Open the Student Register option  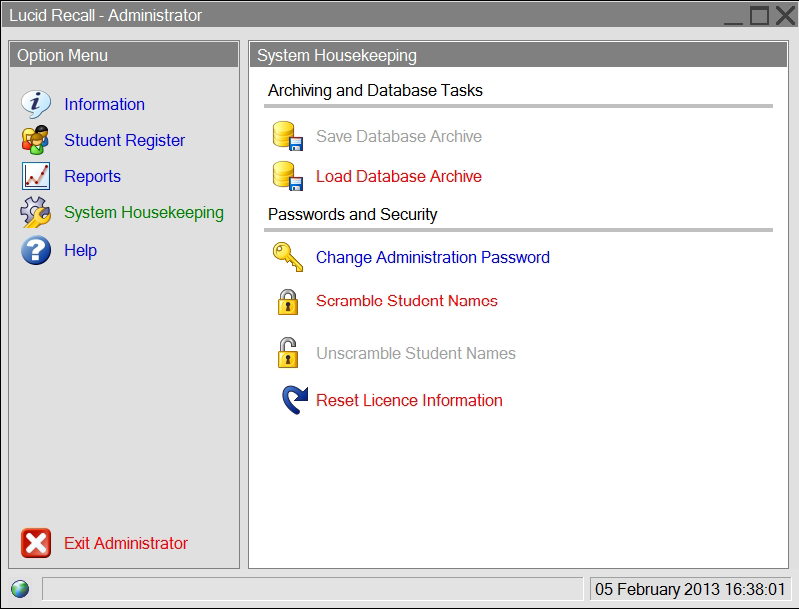point(124,140)
